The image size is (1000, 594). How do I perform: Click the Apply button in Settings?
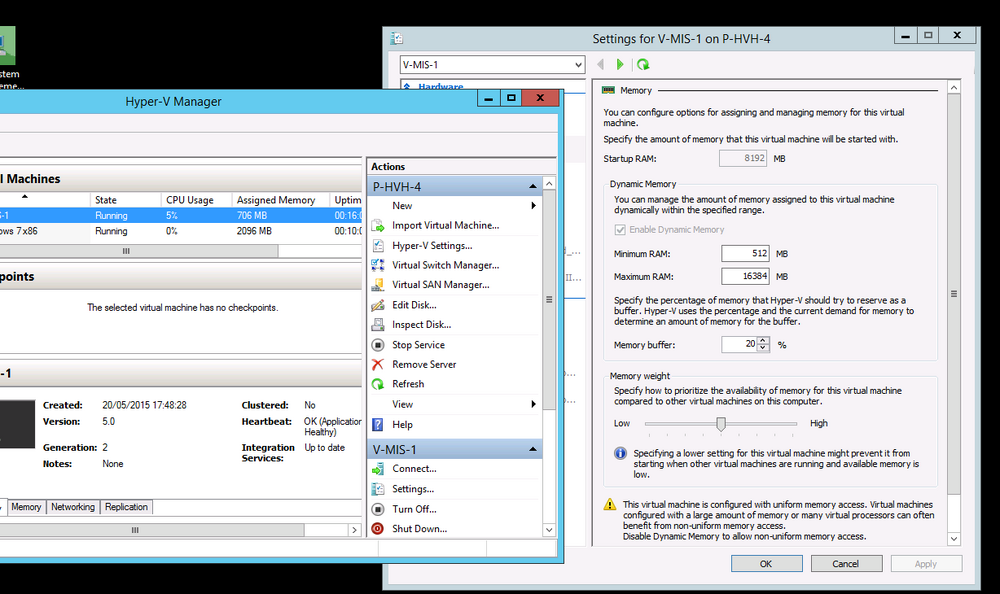926,563
